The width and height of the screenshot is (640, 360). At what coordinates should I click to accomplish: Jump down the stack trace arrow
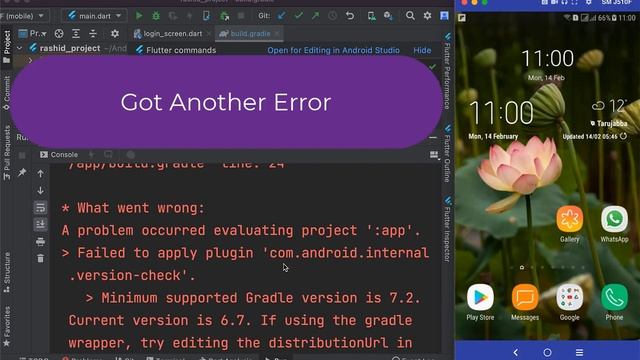tap(40, 191)
